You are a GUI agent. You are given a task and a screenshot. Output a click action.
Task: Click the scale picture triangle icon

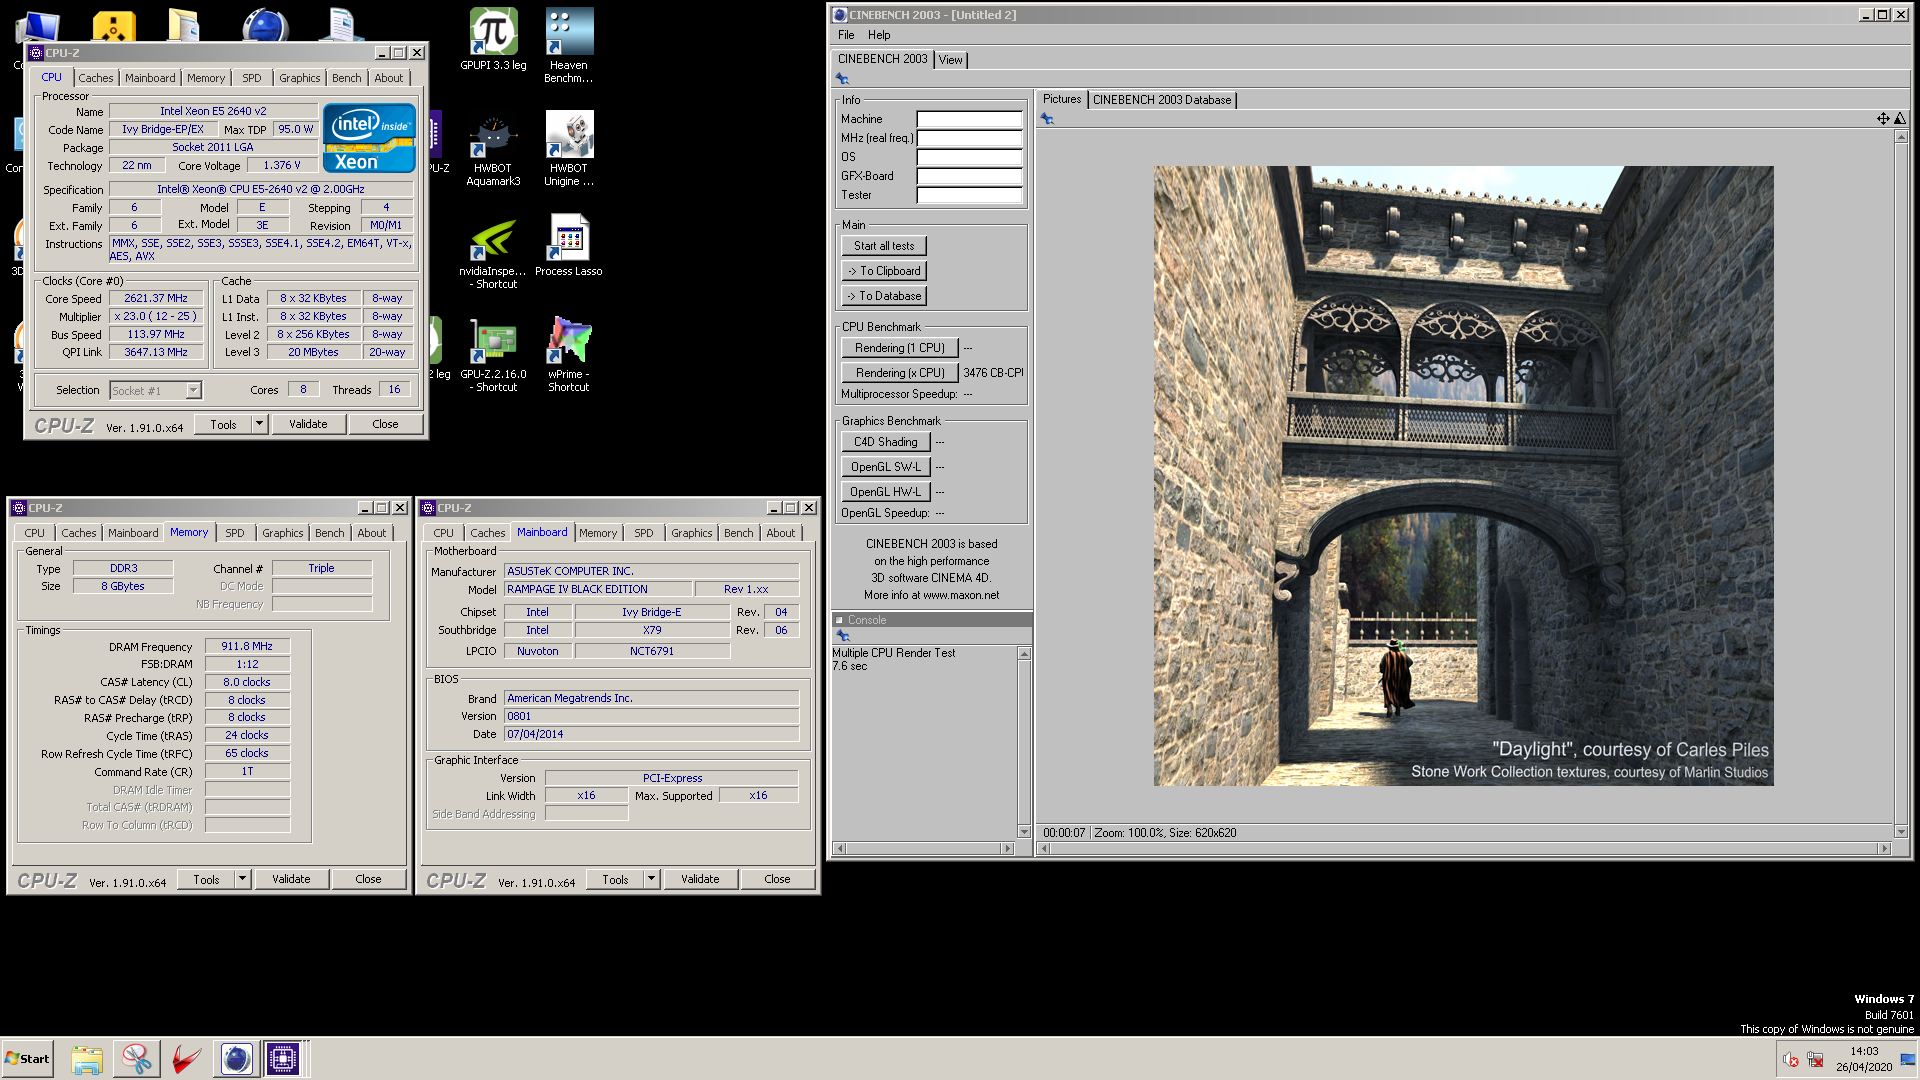(1900, 119)
